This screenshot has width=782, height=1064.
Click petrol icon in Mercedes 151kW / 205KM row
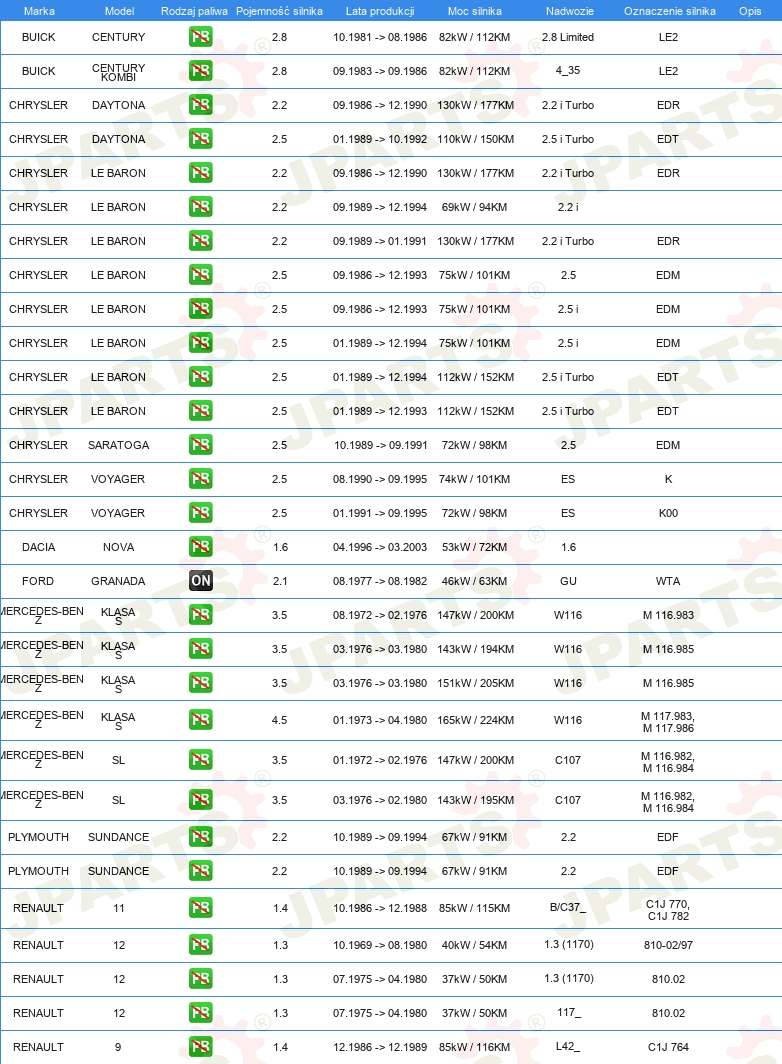(200, 682)
